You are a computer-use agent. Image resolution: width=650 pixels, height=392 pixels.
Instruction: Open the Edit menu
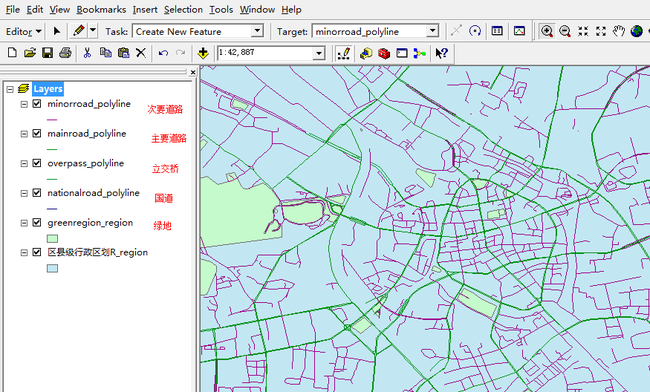point(35,10)
